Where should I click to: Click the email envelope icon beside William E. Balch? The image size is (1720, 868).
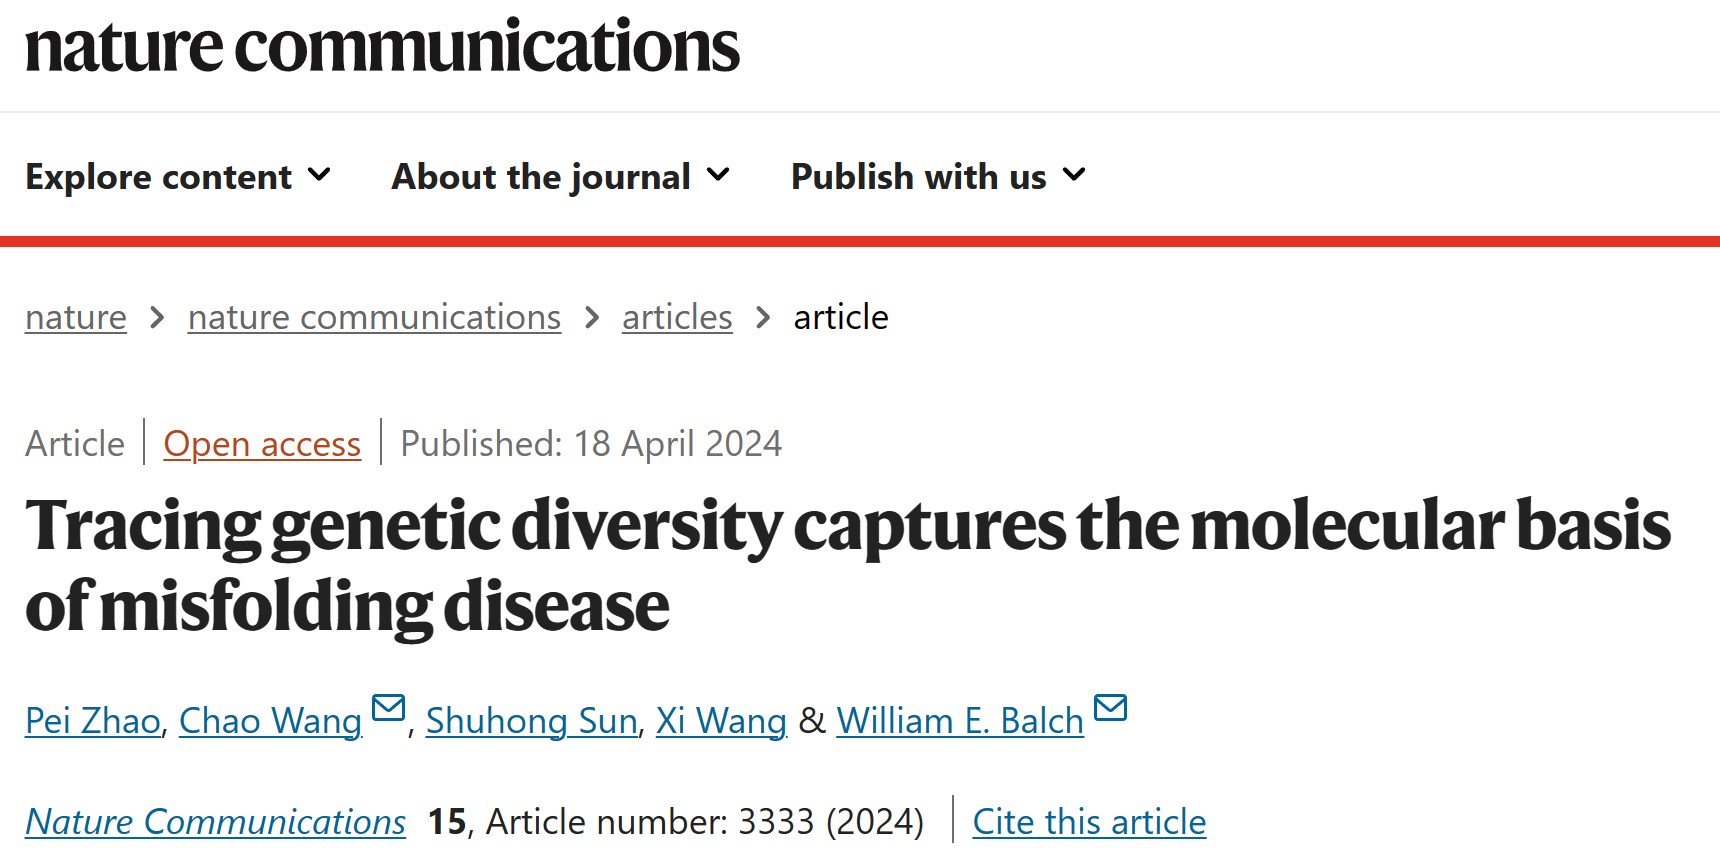(1110, 708)
